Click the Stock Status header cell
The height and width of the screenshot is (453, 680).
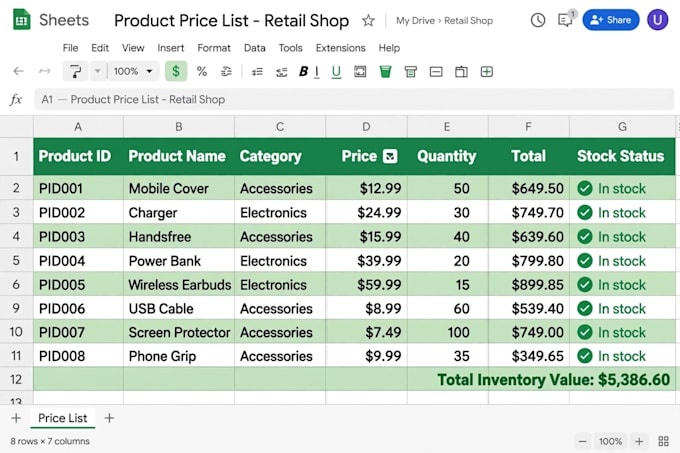tap(622, 156)
